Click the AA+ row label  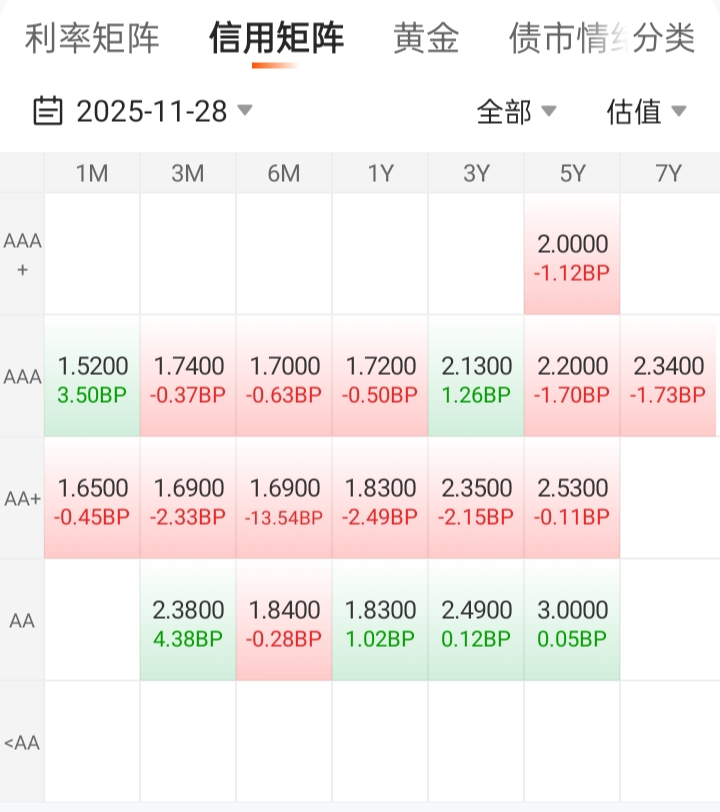(x=22, y=499)
